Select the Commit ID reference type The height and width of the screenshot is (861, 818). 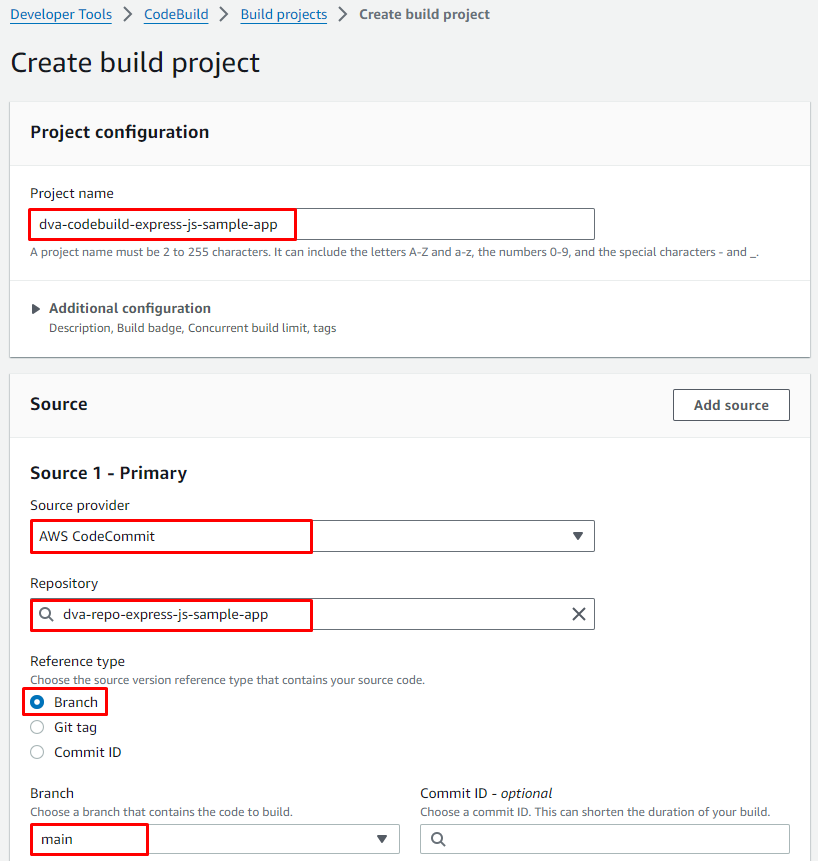(37, 752)
